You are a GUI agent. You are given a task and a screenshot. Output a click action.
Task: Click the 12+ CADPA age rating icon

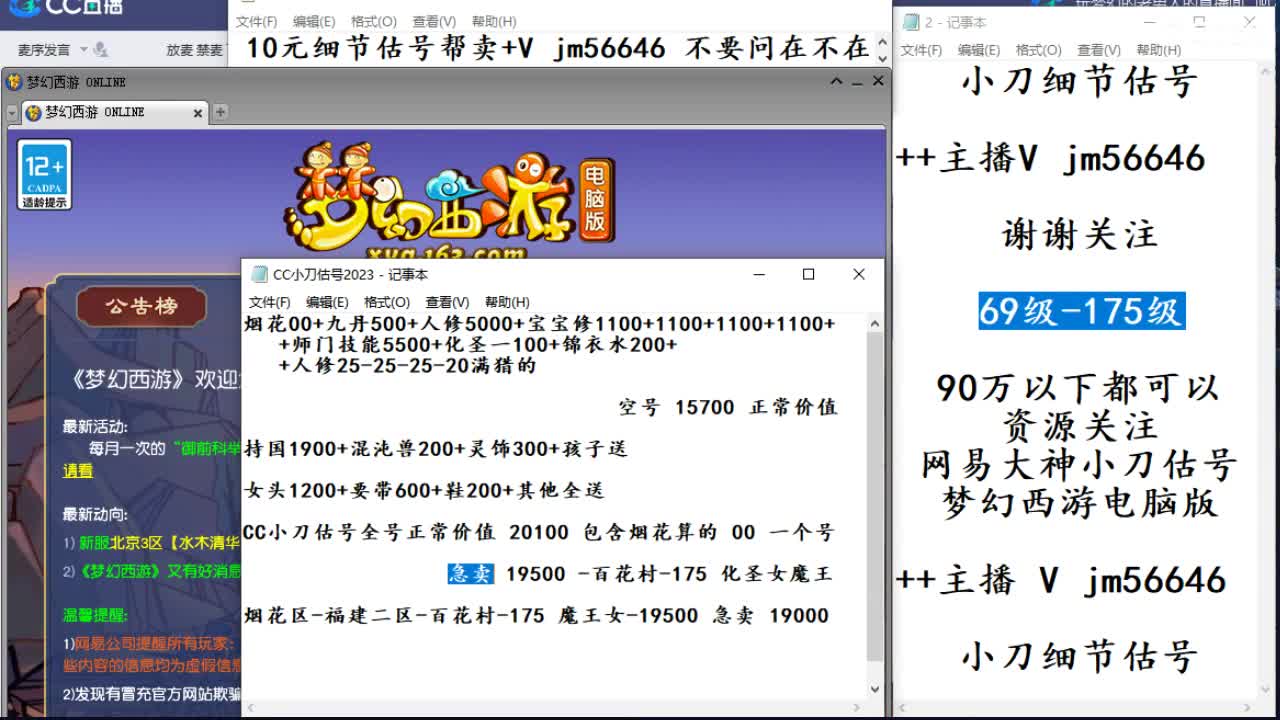click(x=45, y=174)
